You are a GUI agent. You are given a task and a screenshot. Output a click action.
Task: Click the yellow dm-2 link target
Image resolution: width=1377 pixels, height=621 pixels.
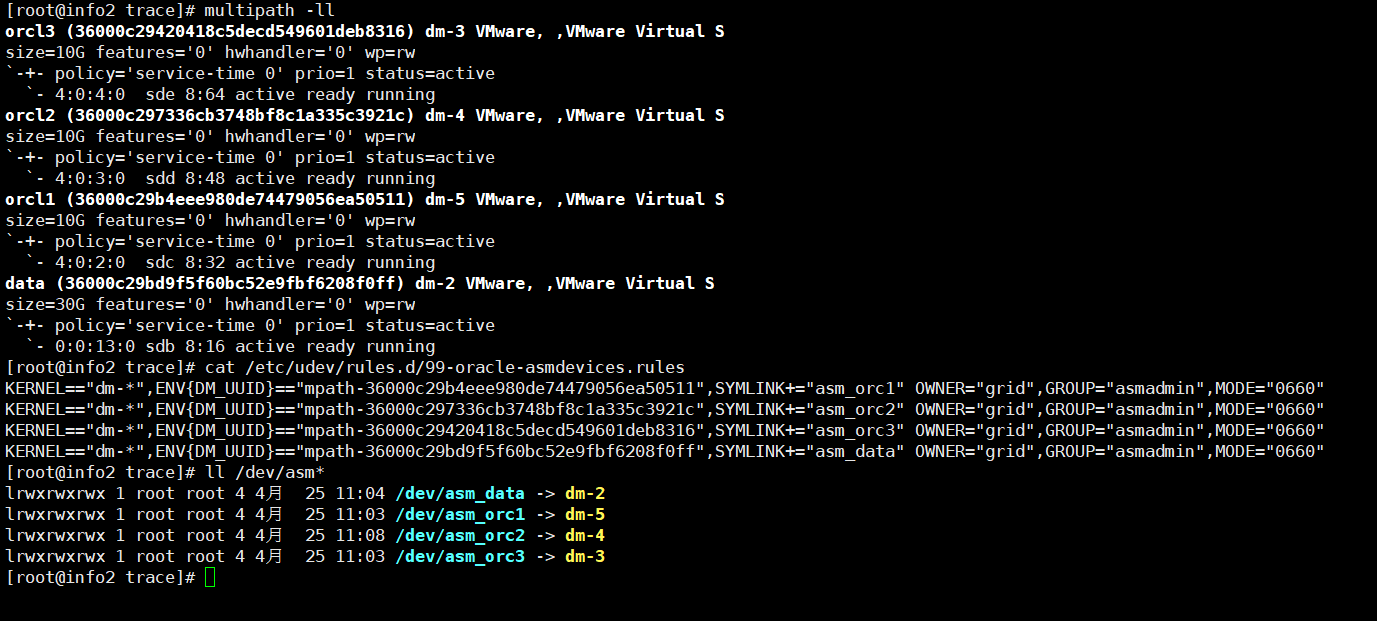(585, 494)
